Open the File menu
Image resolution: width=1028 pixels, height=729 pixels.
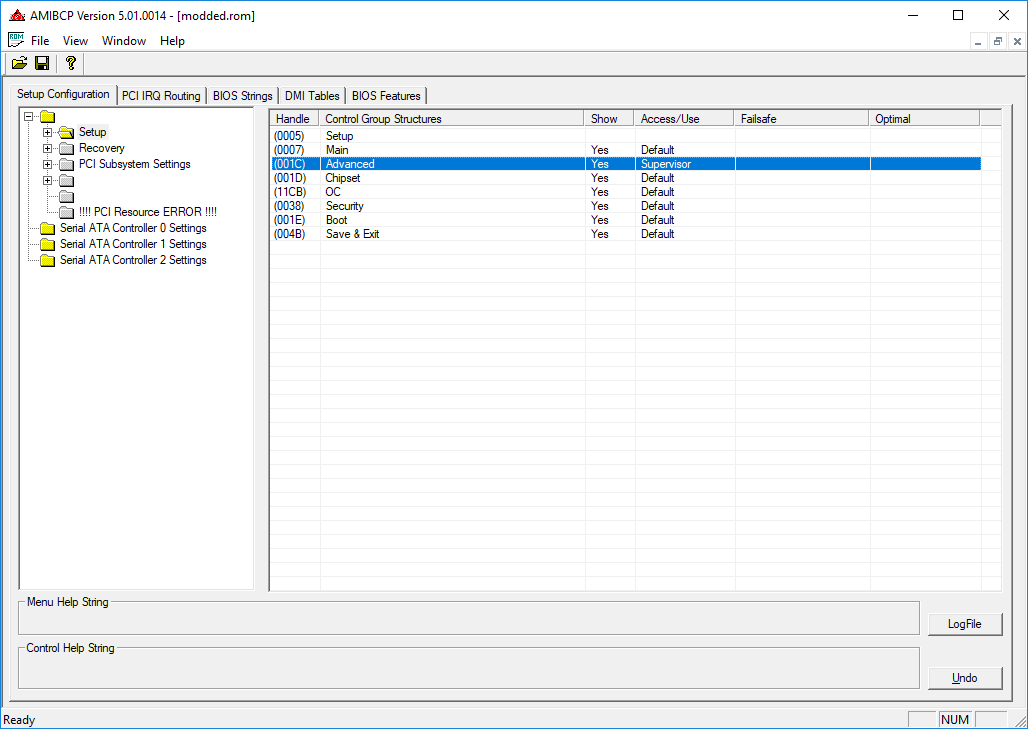coord(40,41)
